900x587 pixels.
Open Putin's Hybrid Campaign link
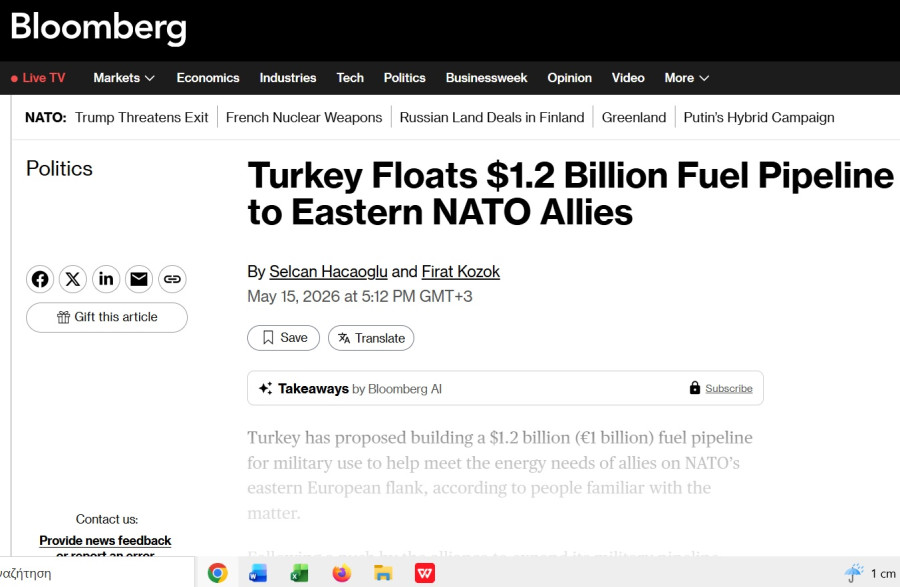[759, 118]
